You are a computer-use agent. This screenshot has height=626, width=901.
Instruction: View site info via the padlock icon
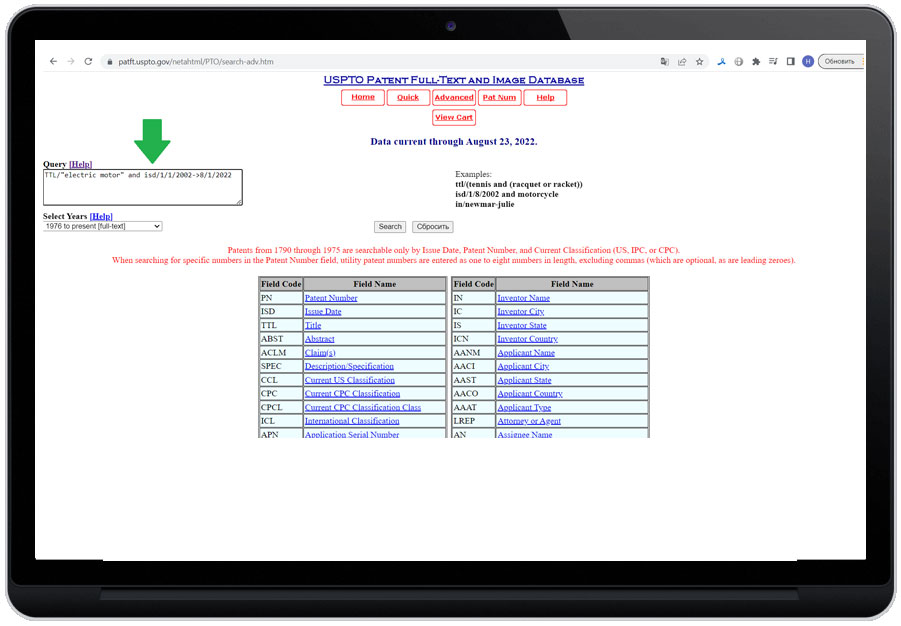[x=108, y=61]
